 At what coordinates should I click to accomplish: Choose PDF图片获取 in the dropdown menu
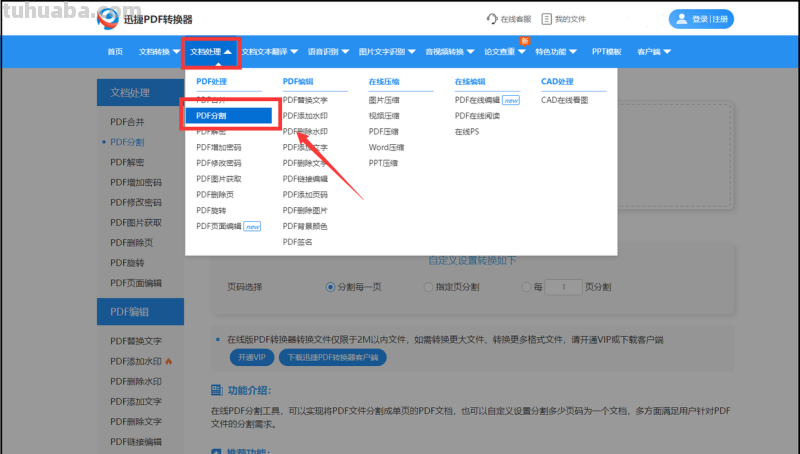click(x=219, y=179)
